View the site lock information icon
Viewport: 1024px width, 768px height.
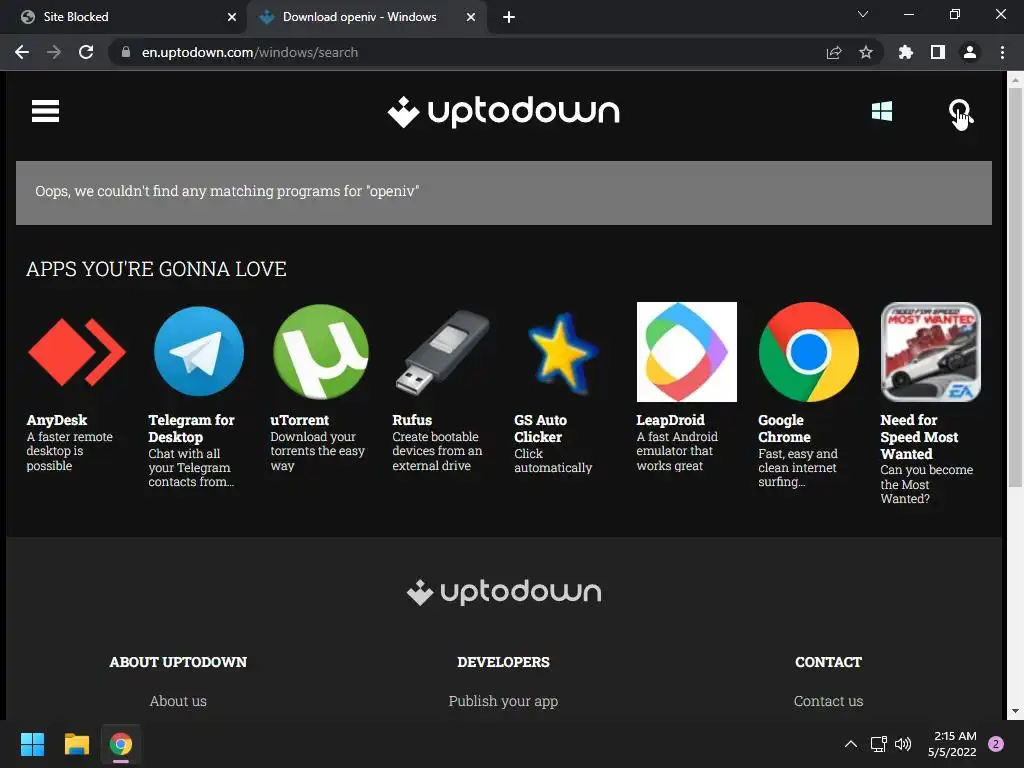point(126,52)
